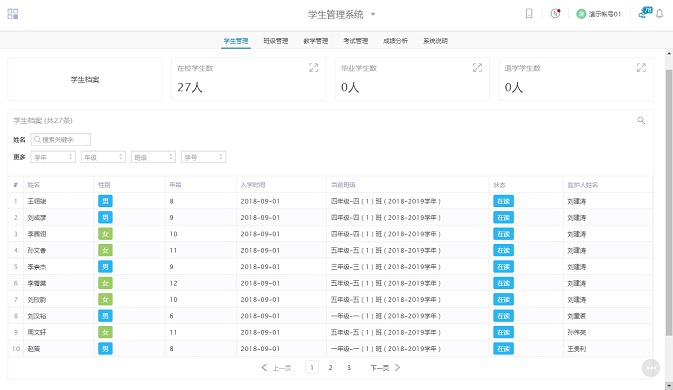The image size is (673, 390).
Task: Go to previous page with 上一页
Action: click(x=276, y=368)
